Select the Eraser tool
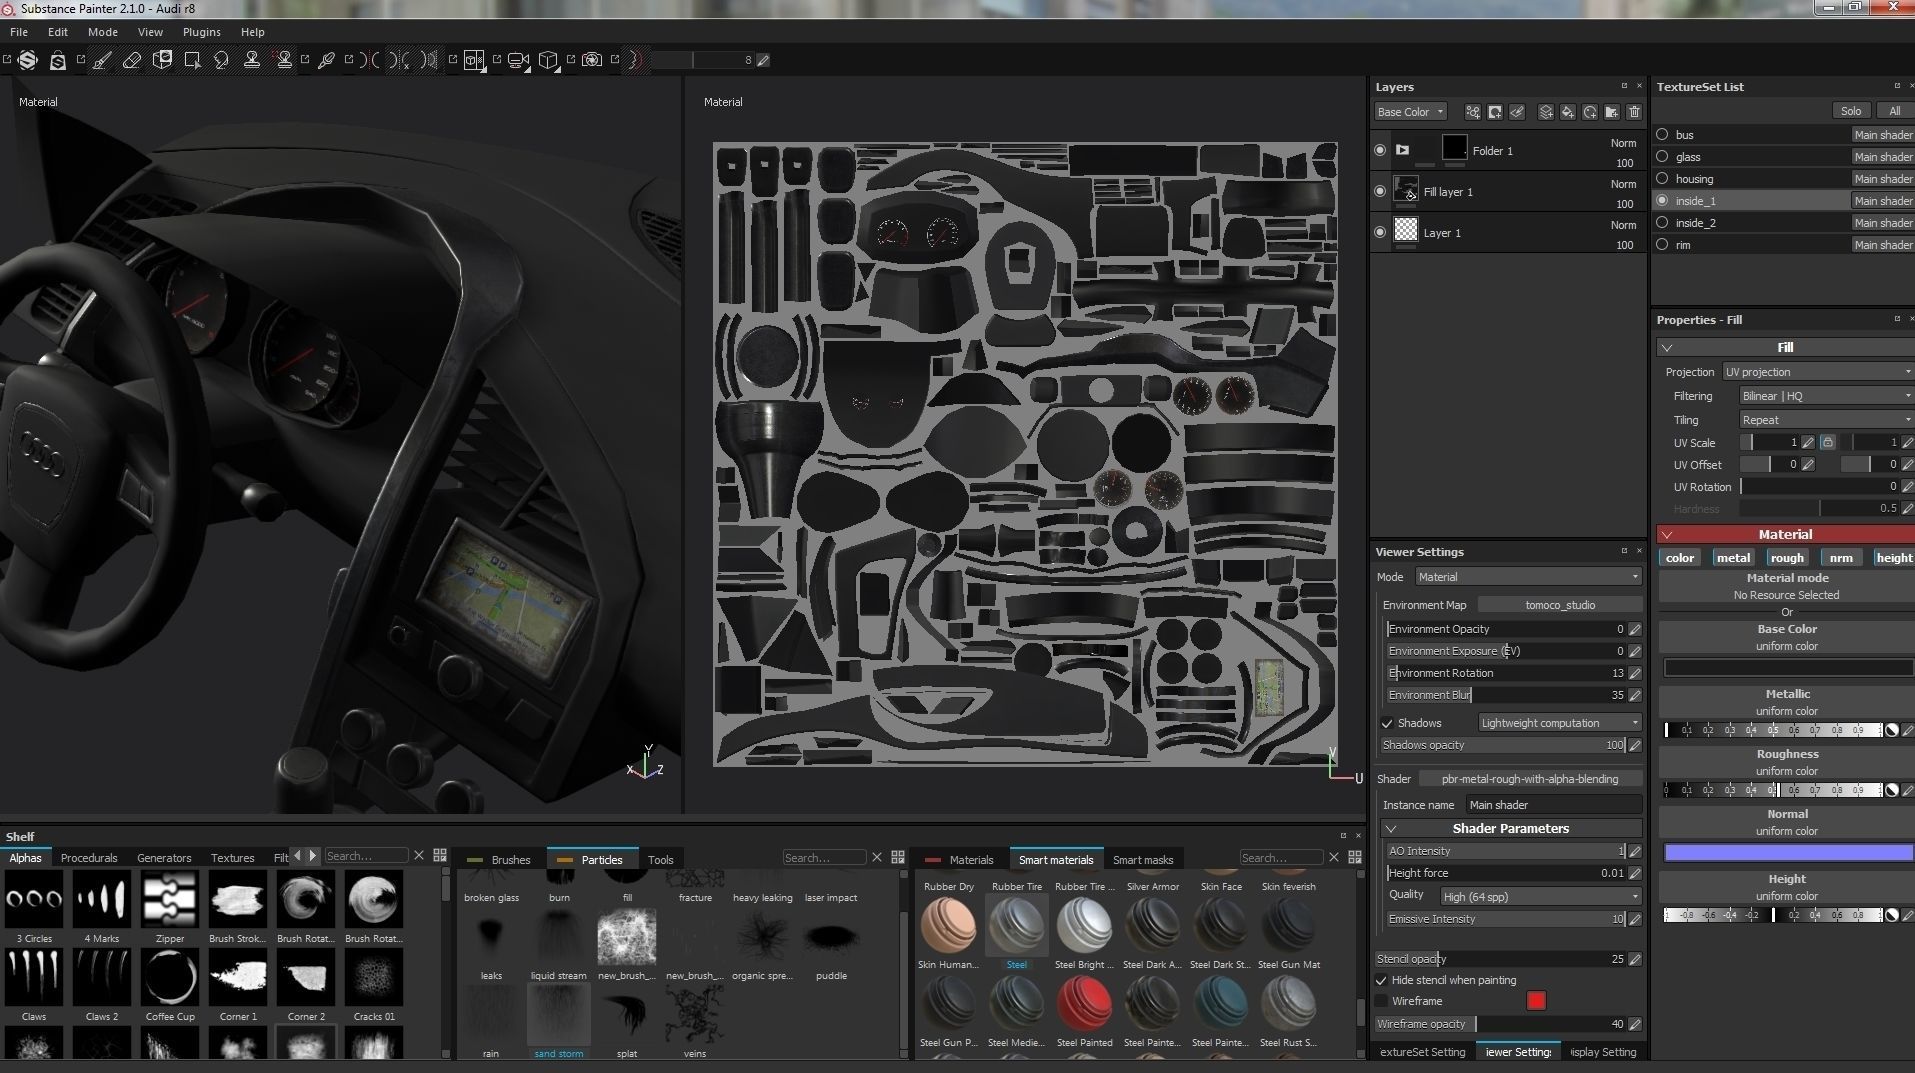The image size is (1915, 1073). [132, 60]
